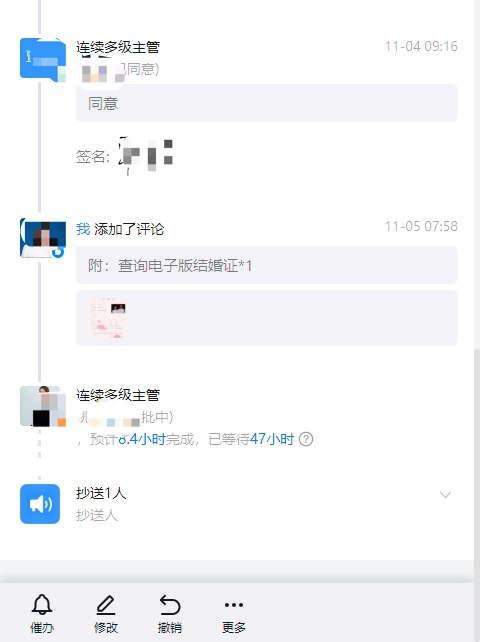The height and width of the screenshot is (642, 480).
Task: Open the marriage certificate image thumbnail
Action: (108, 318)
